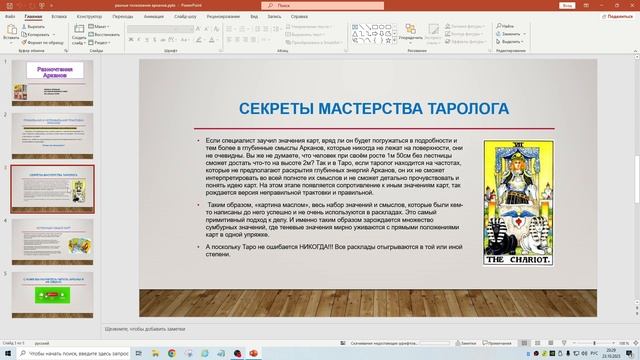Collapse the ribbon with the chevron

tap(635, 51)
